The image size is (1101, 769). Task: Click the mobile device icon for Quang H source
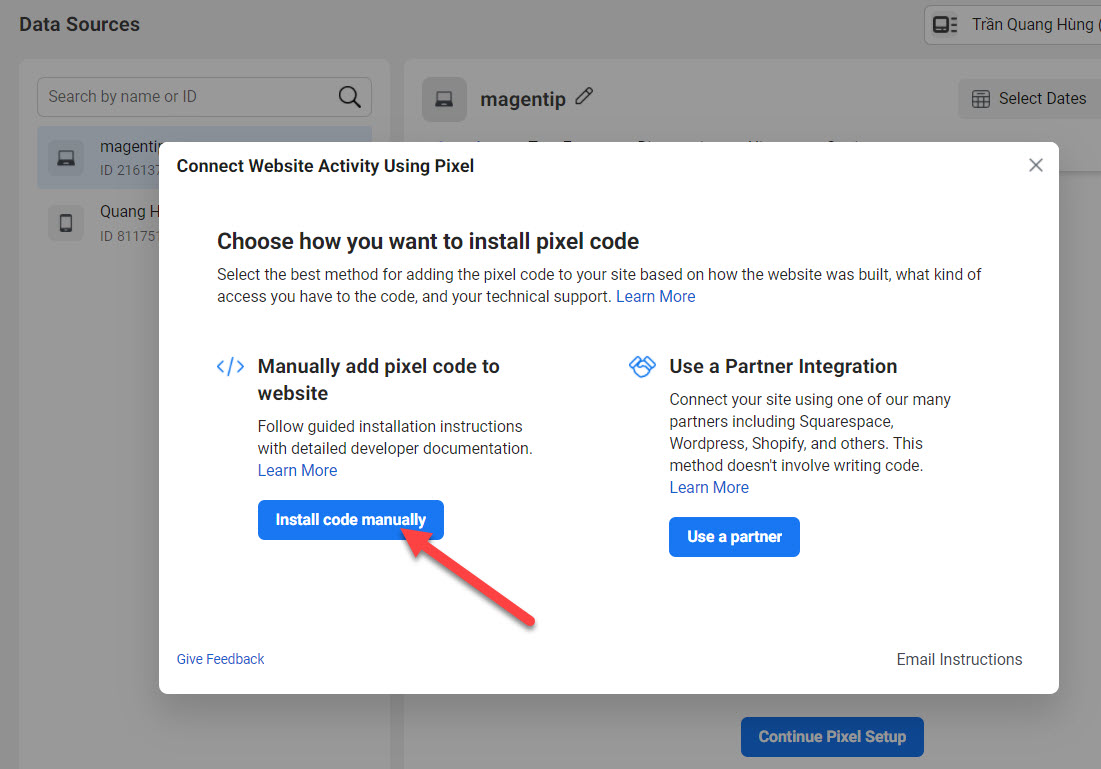click(x=66, y=222)
